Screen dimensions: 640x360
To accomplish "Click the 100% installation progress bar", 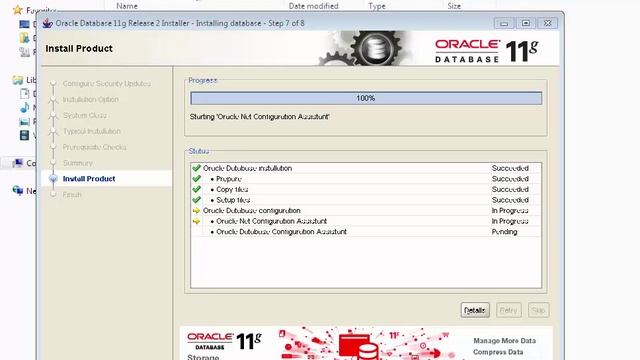I will (366, 98).
